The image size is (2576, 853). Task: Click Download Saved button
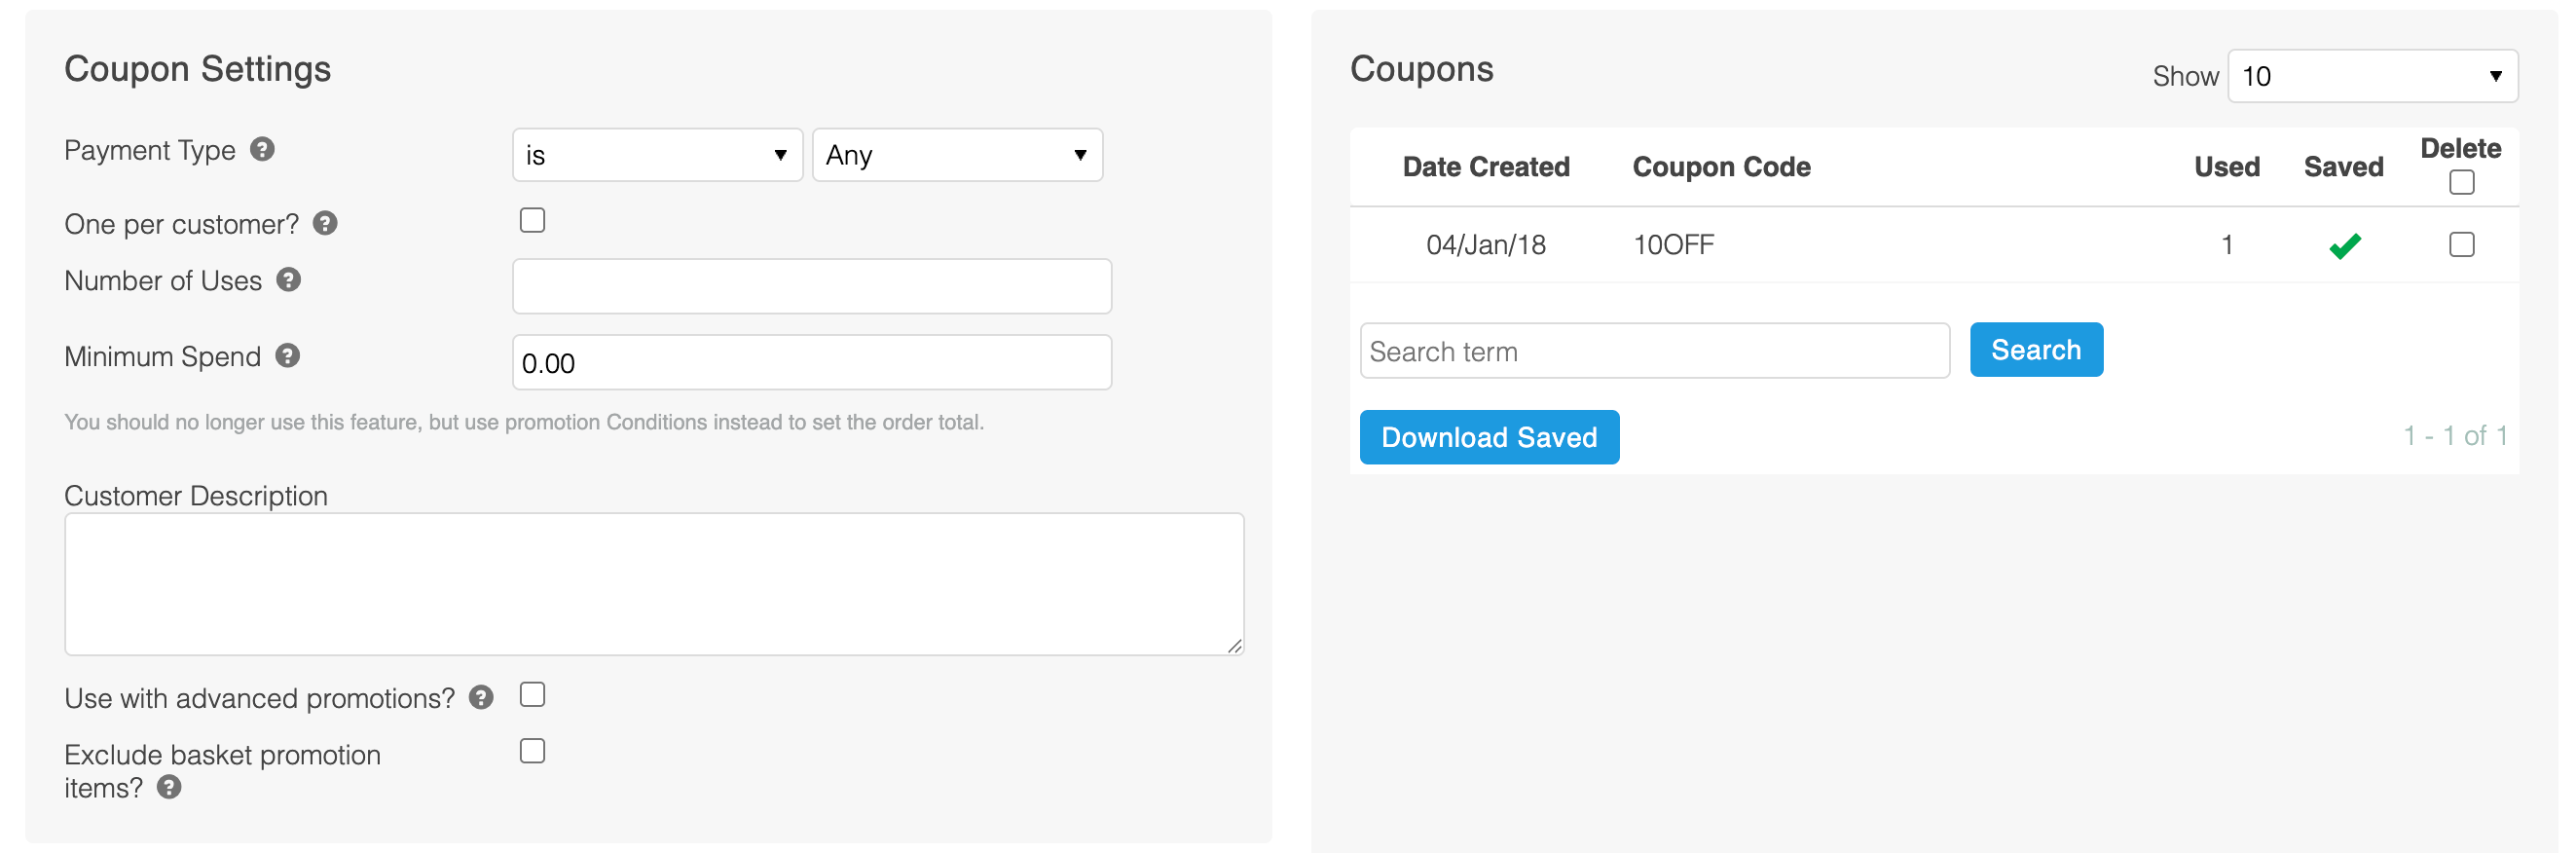pyautogui.click(x=1488, y=437)
